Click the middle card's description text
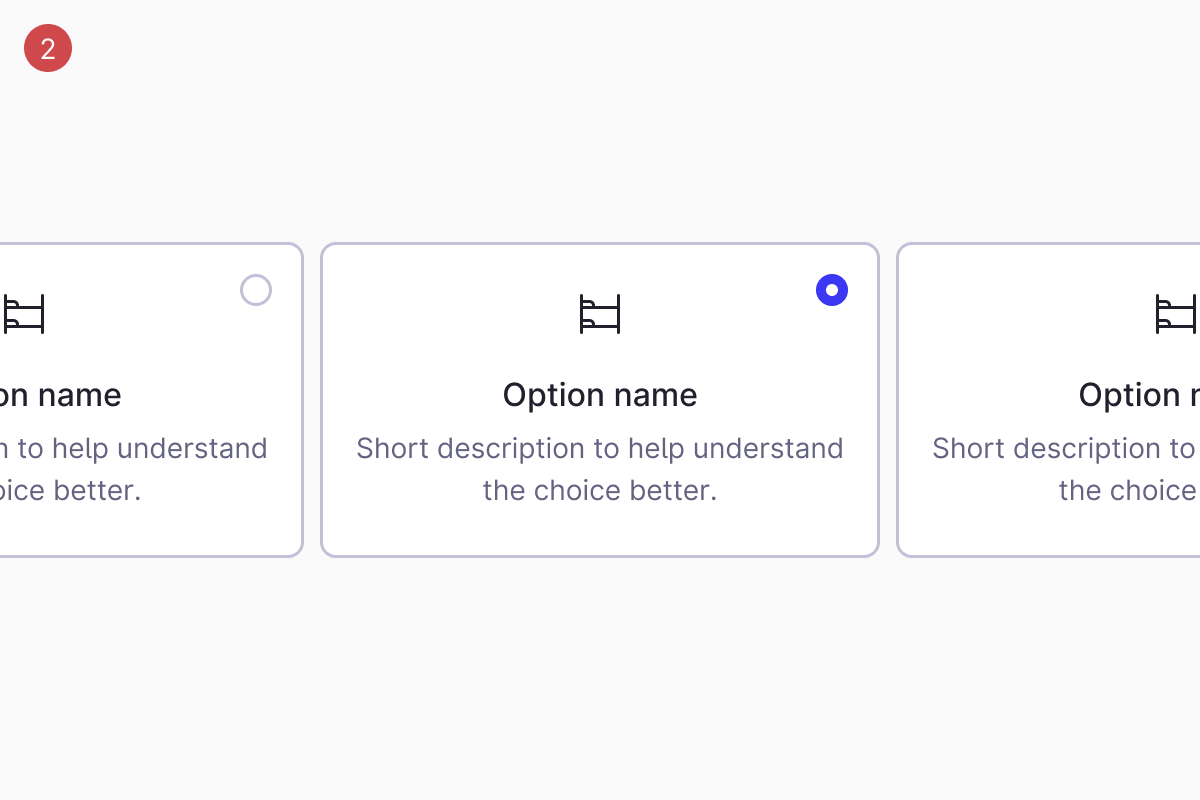 600,468
